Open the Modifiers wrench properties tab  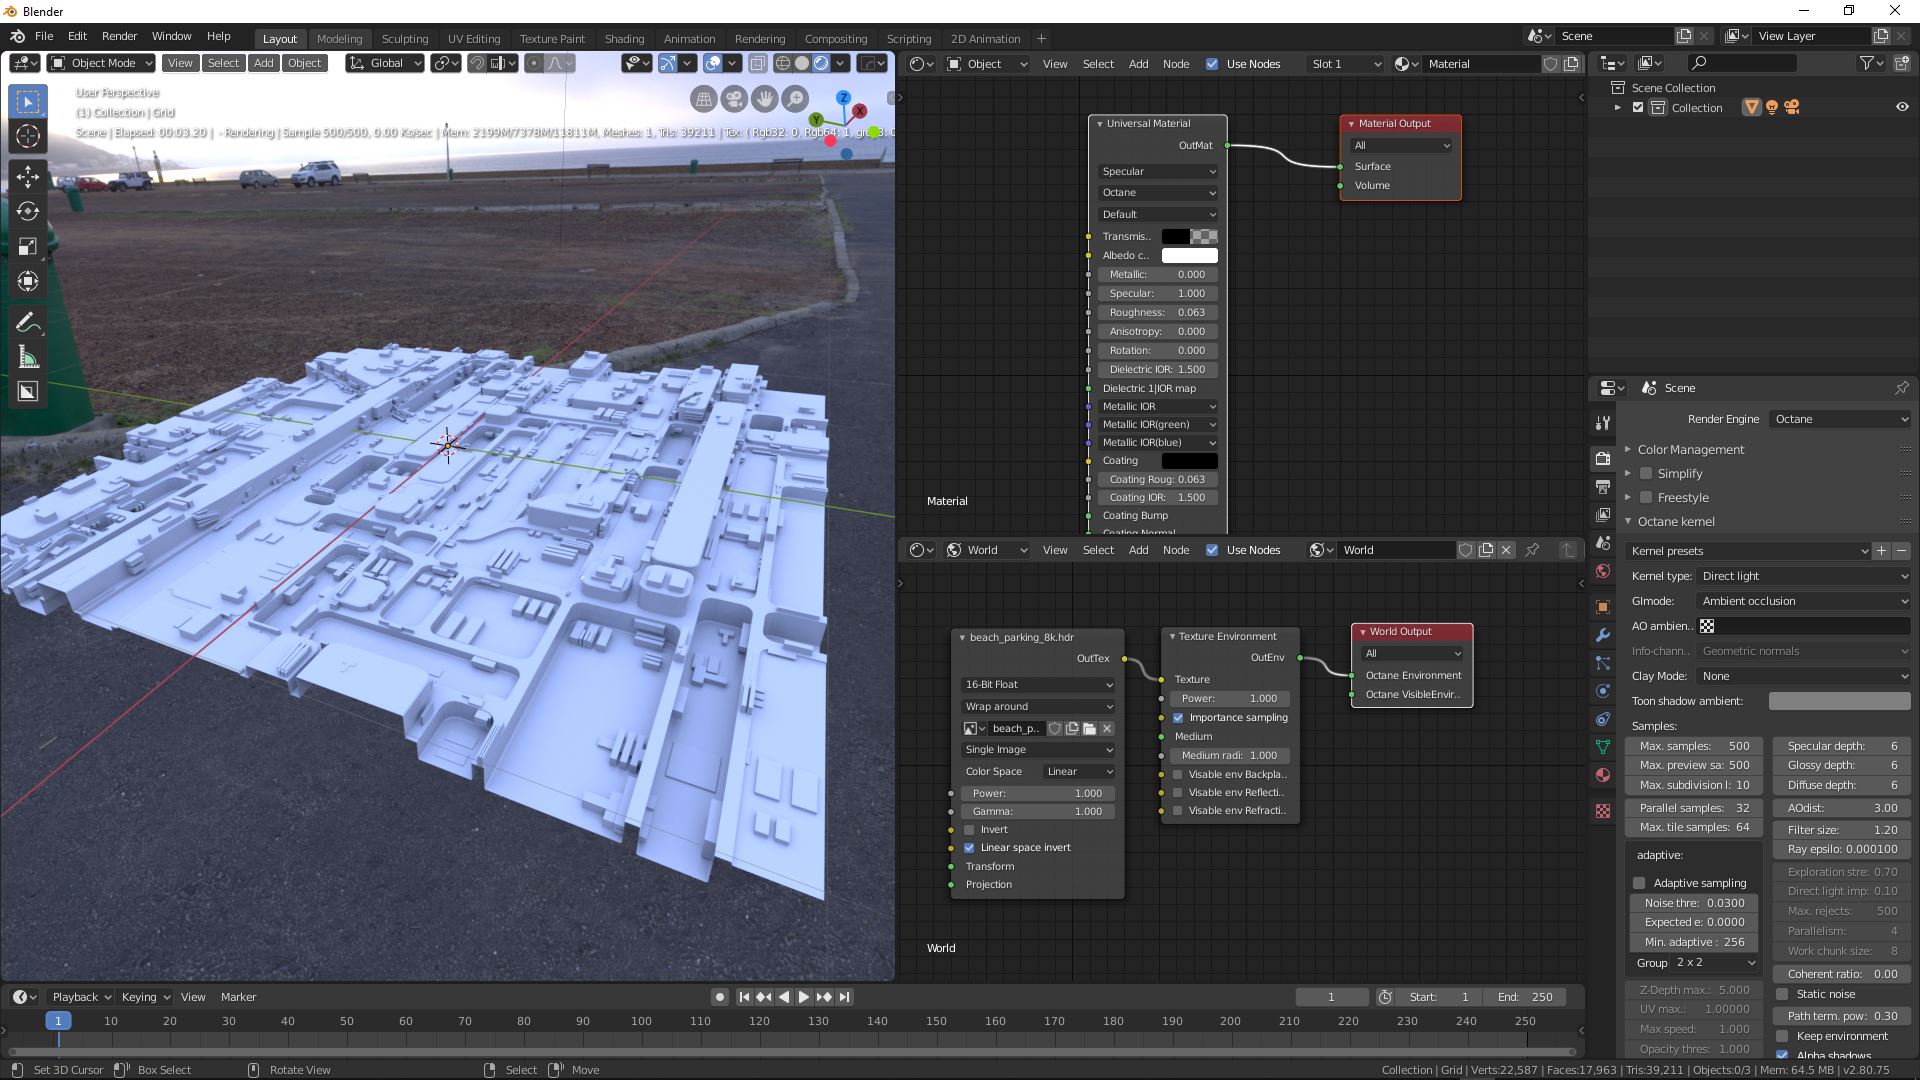[x=1603, y=635]
